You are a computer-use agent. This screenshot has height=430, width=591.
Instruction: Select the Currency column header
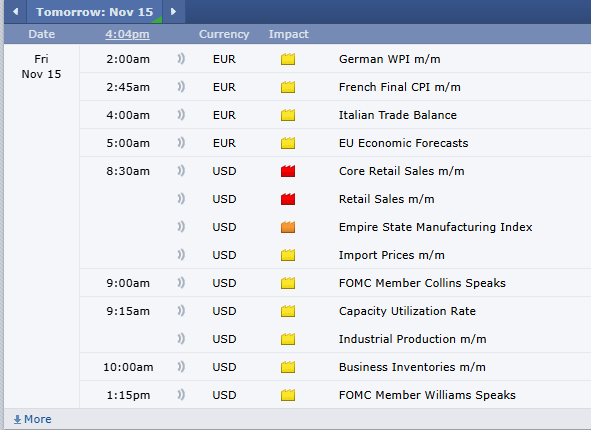(x=224, y=34)
